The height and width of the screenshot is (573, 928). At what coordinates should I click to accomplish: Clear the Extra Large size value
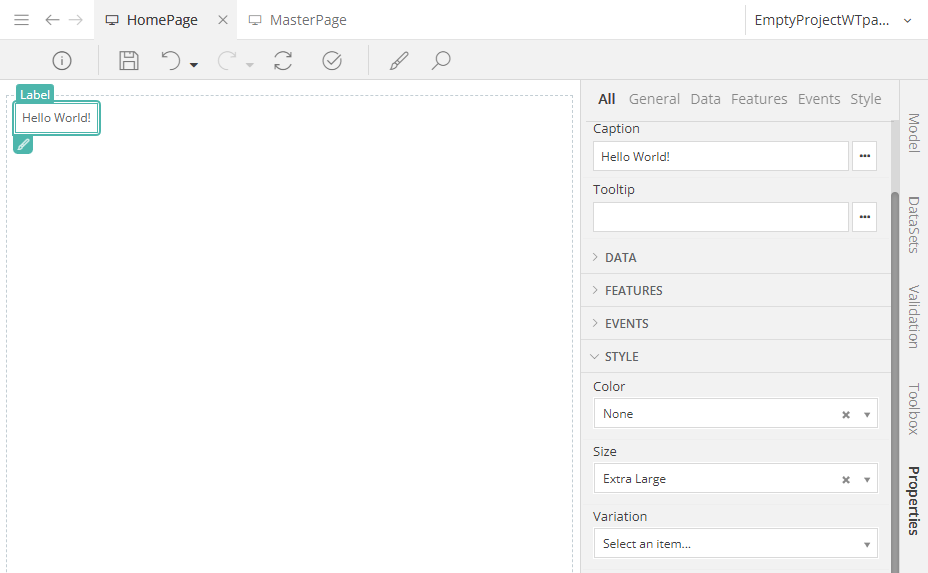coord(845,480)
